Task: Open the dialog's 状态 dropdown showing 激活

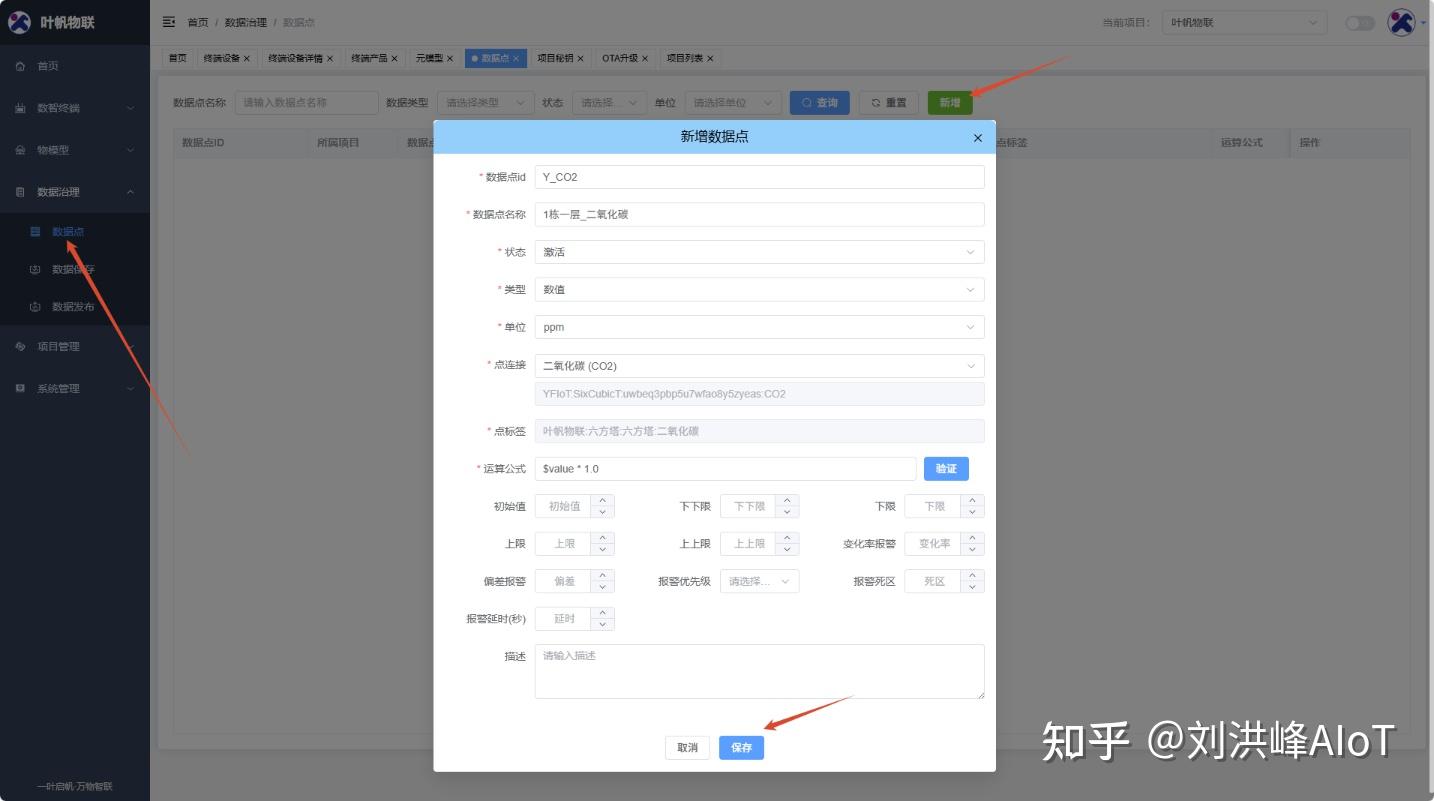Action: (x=759, y=252)
